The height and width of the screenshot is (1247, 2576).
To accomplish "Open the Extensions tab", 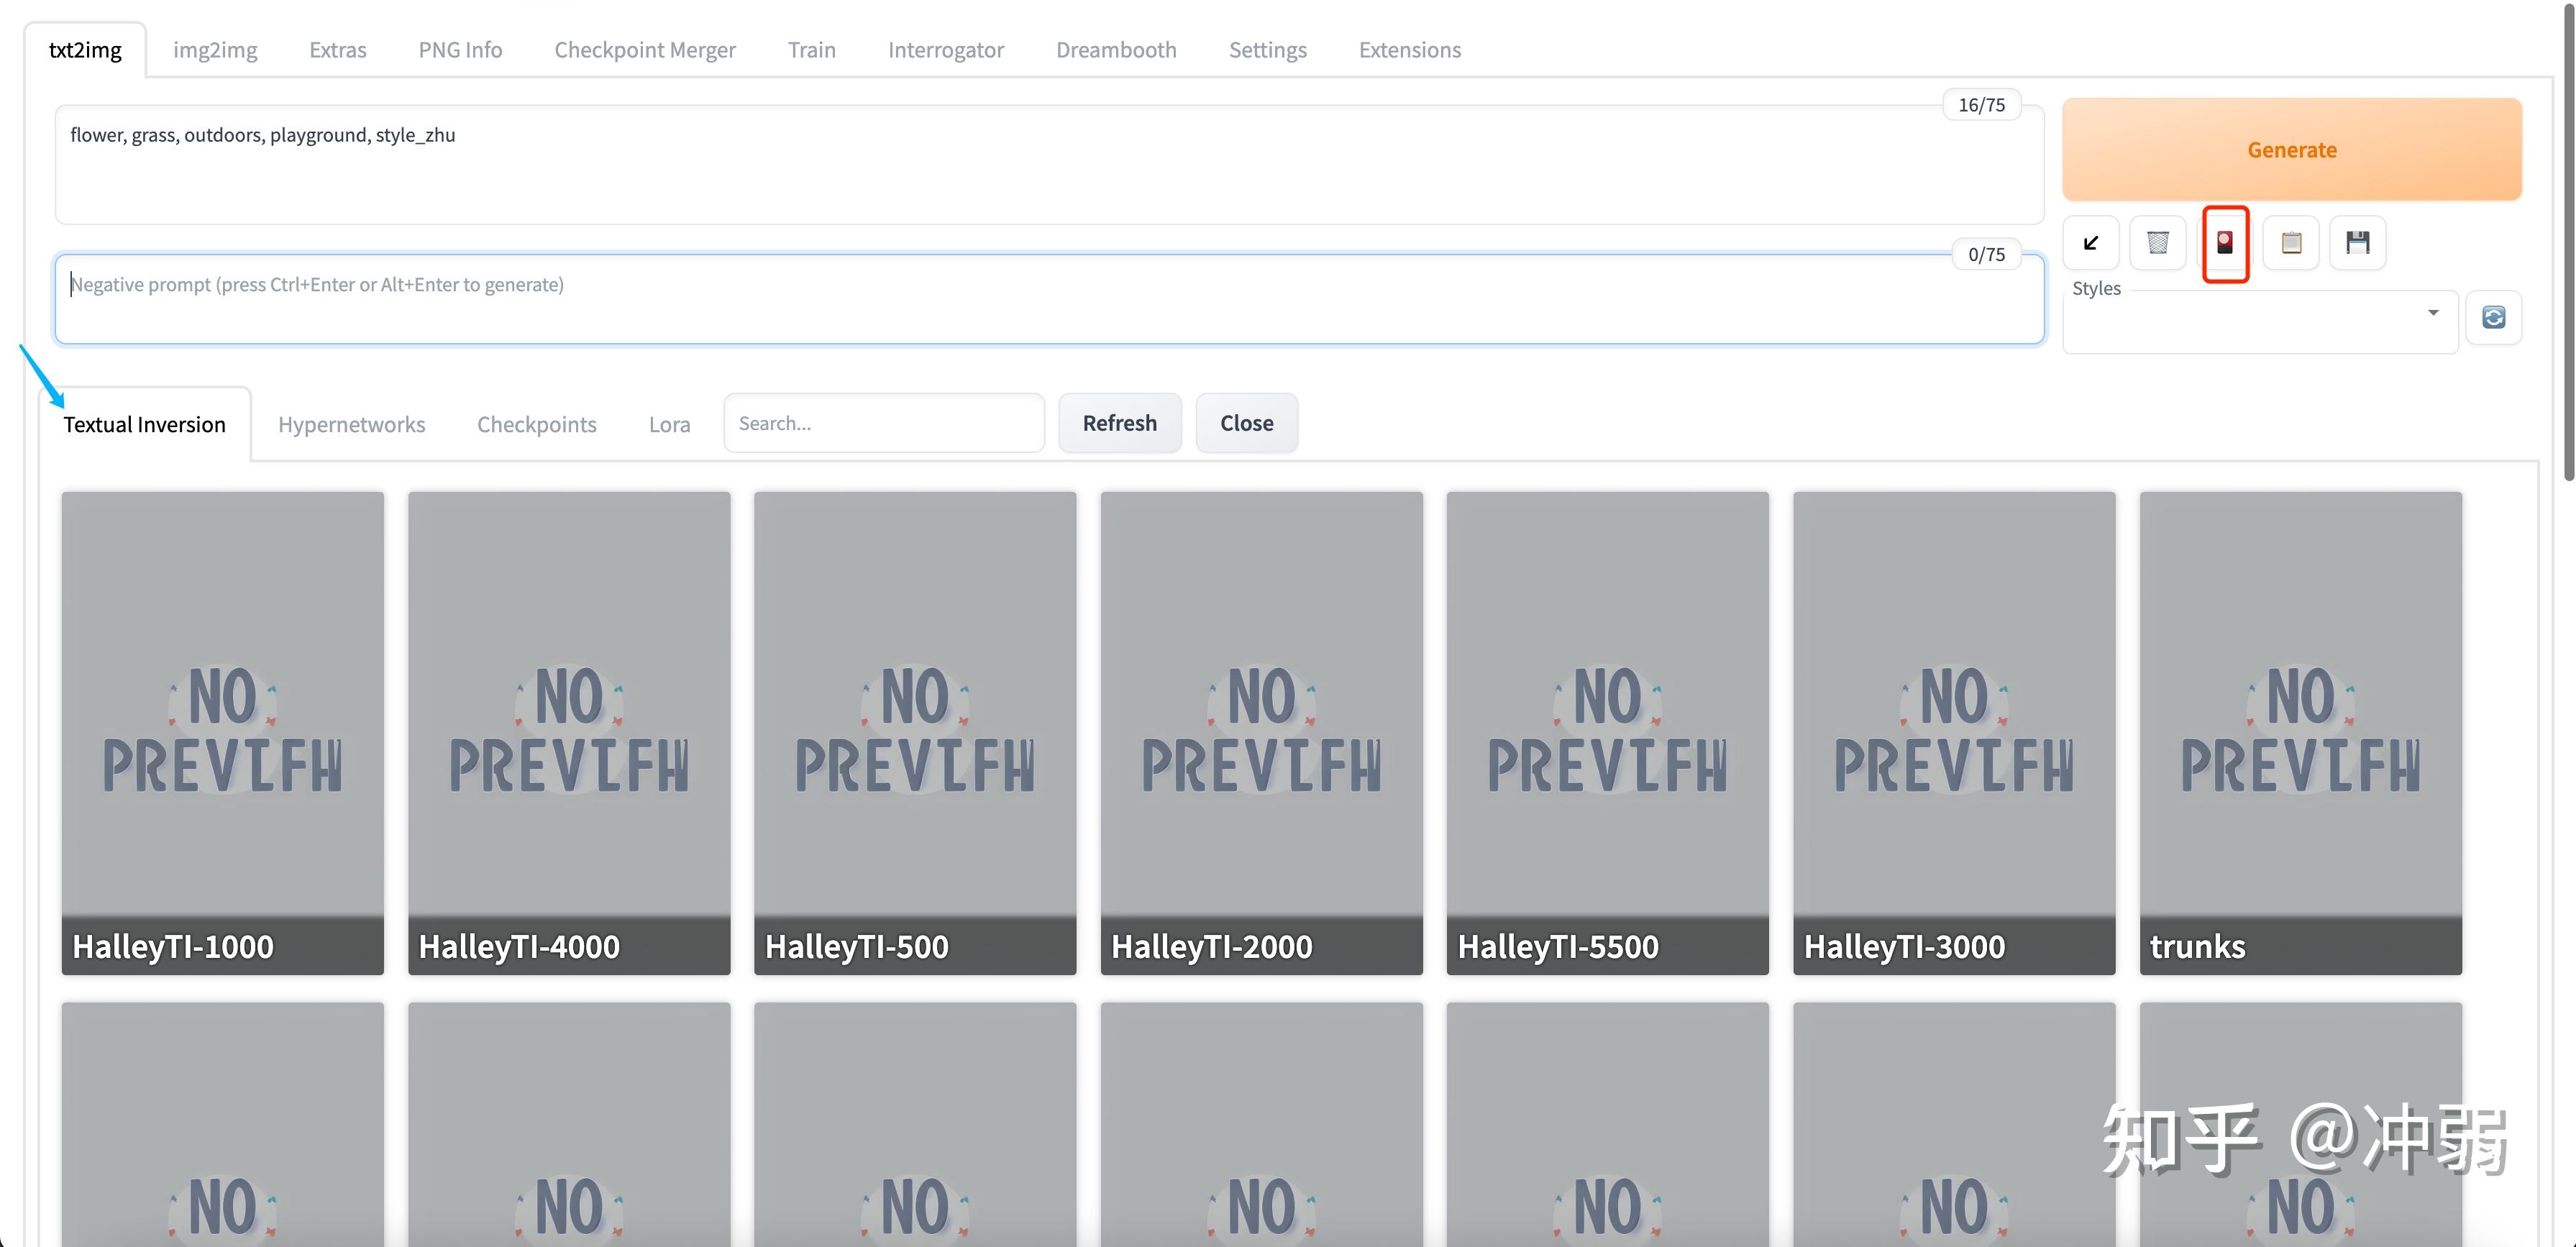I will click(1409, 50).
